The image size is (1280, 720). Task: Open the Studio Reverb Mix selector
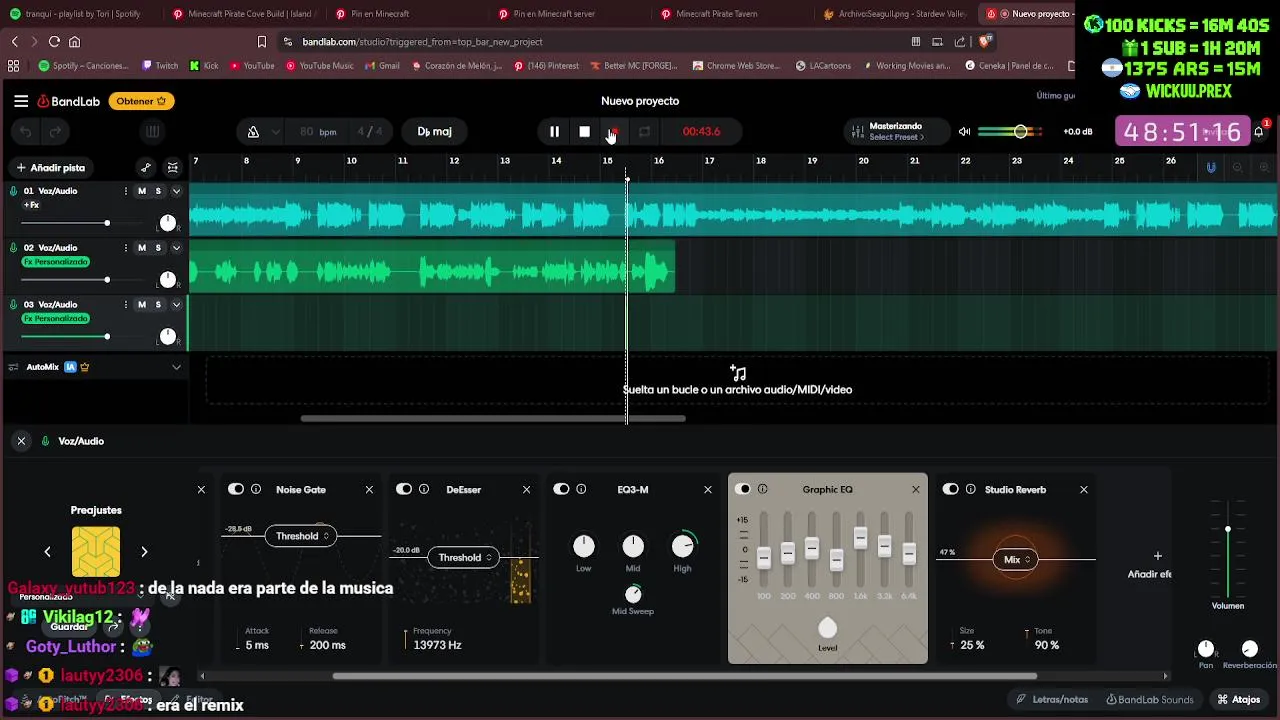[1016, 560]
